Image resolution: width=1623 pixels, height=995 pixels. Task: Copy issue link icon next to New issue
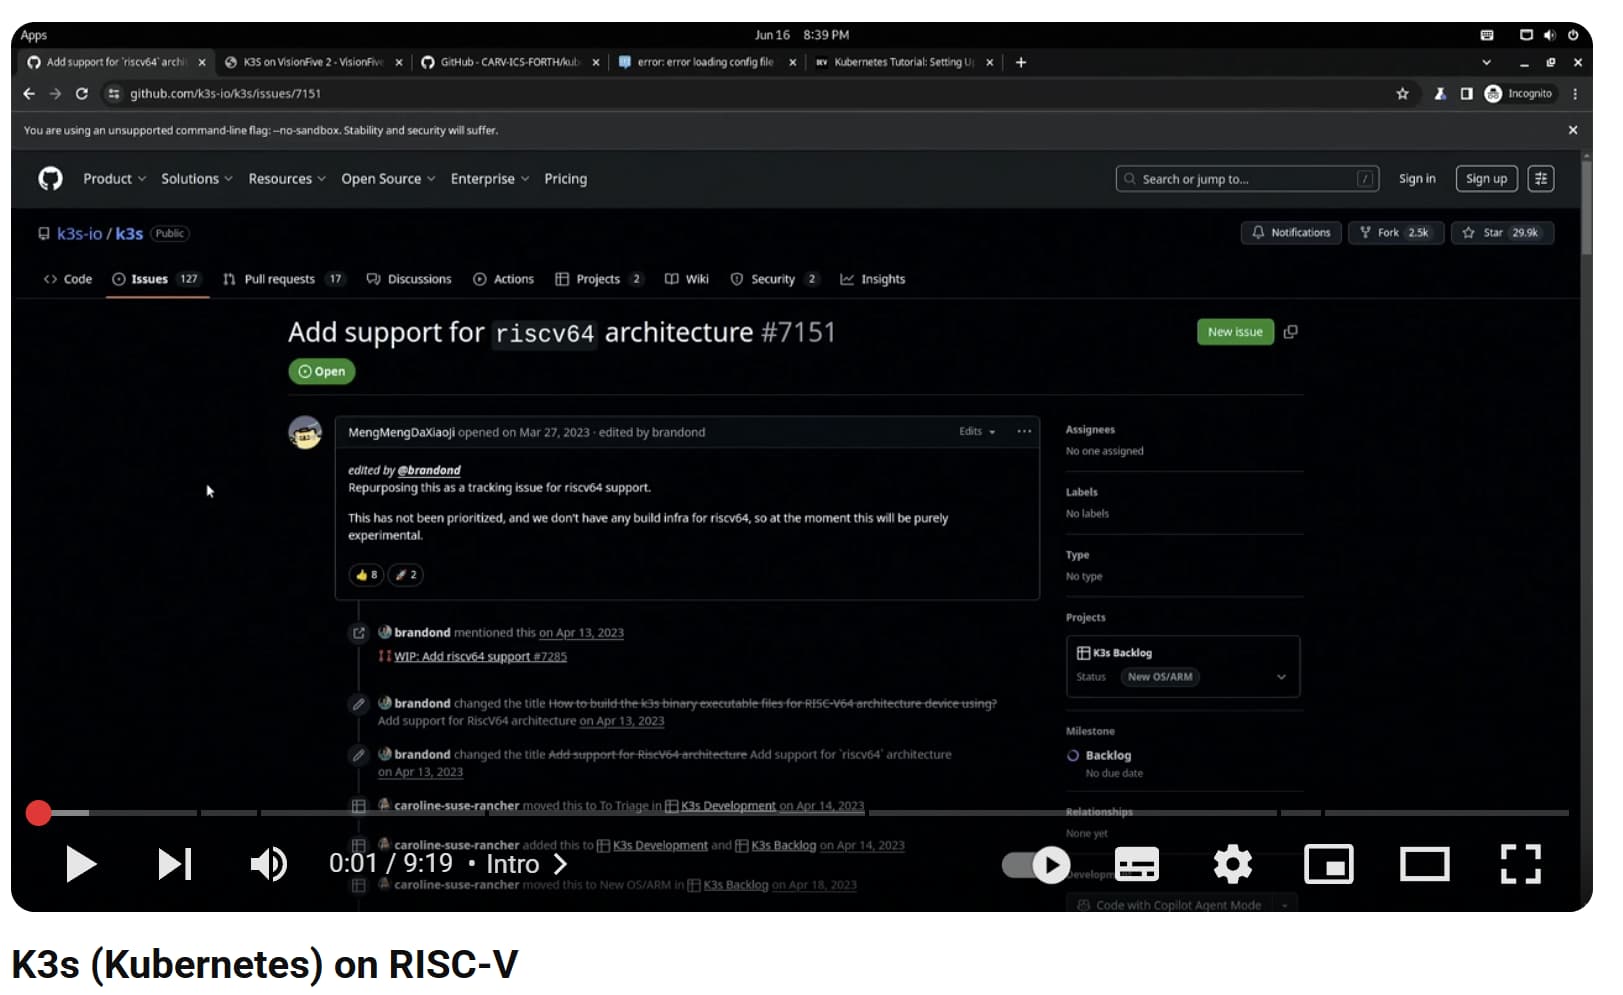(x=1291, y=332)
